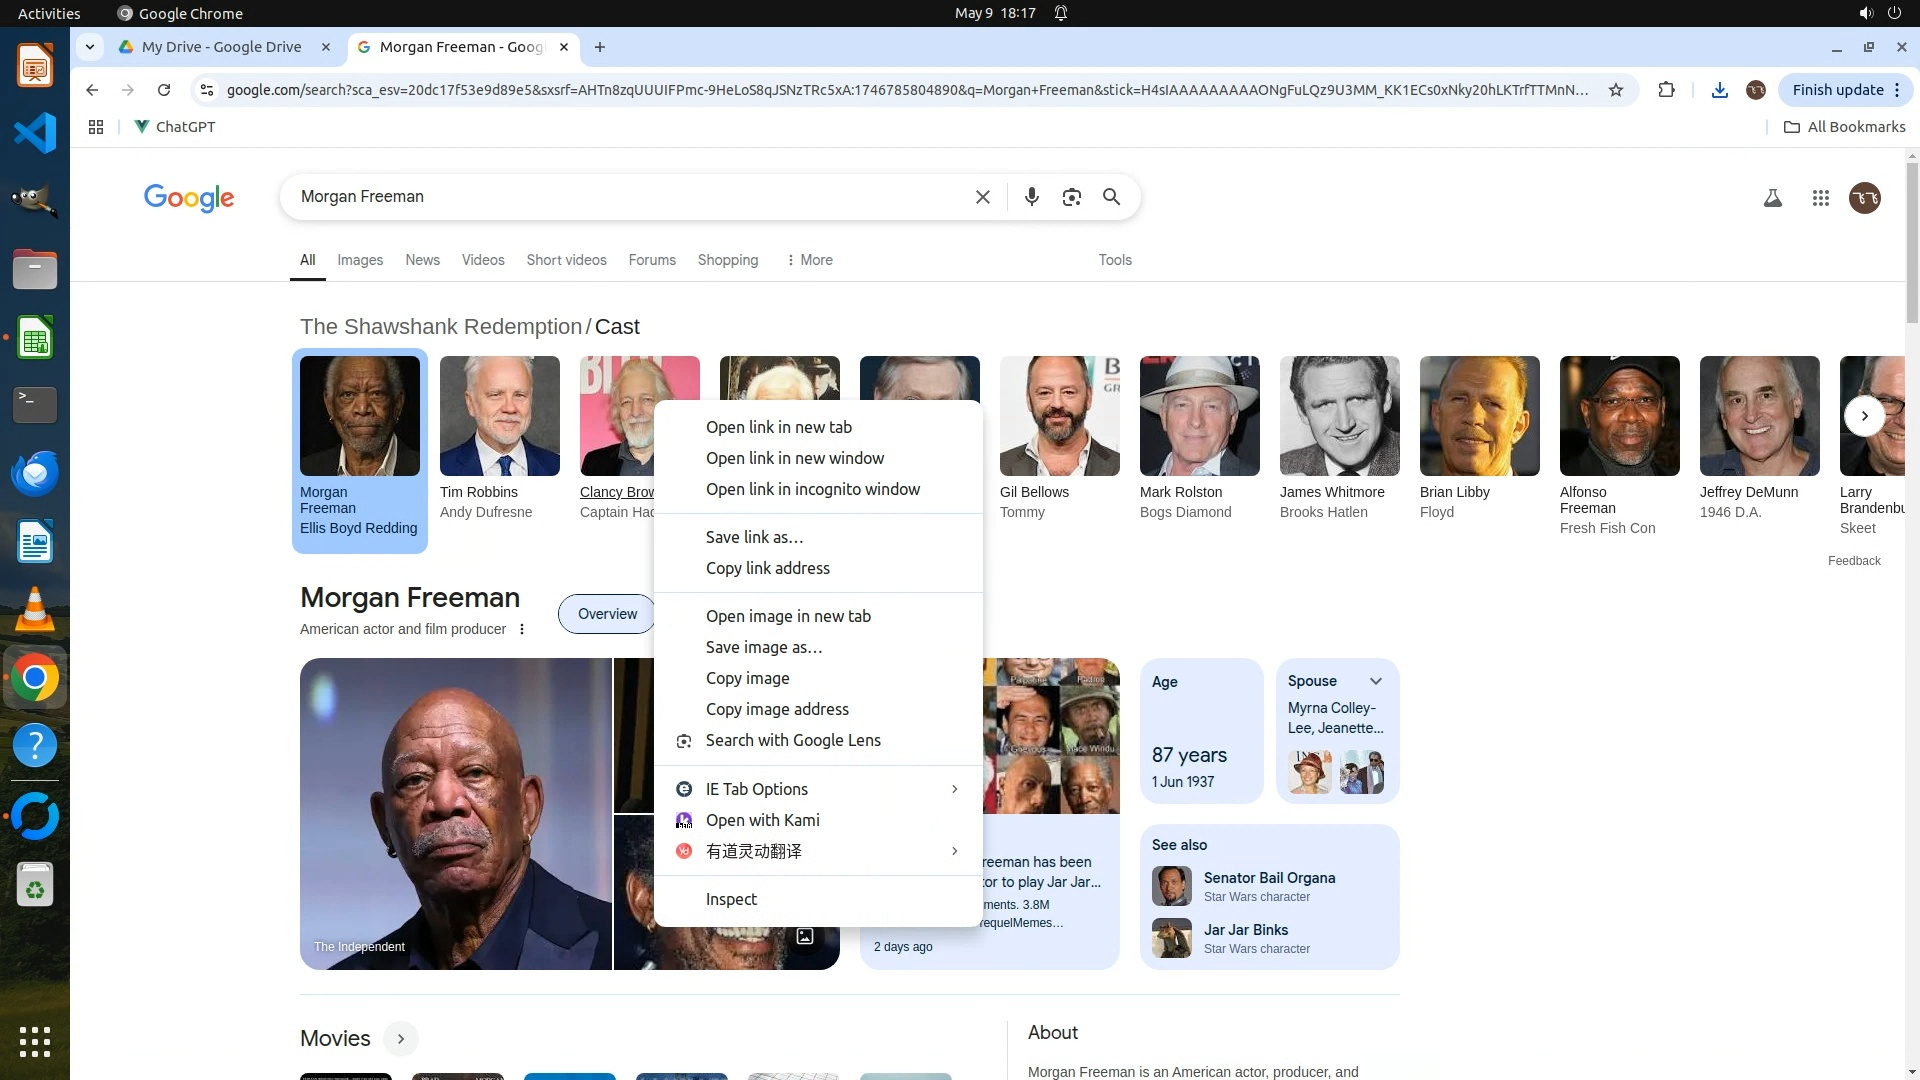This screenshot has height=1080, width=1920.
Task: Open the More search filters dropdown
Action: tap(809, 260)
